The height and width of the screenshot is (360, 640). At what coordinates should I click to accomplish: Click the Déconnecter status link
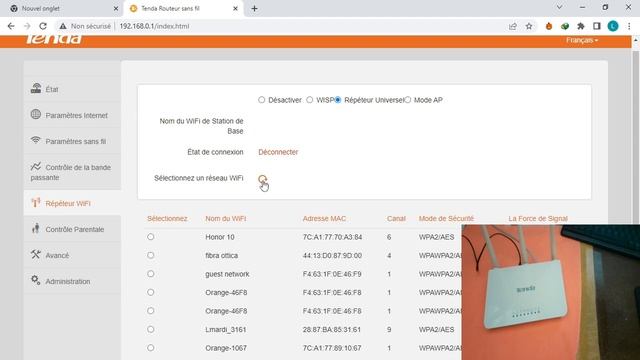click(x=278, y=152)
